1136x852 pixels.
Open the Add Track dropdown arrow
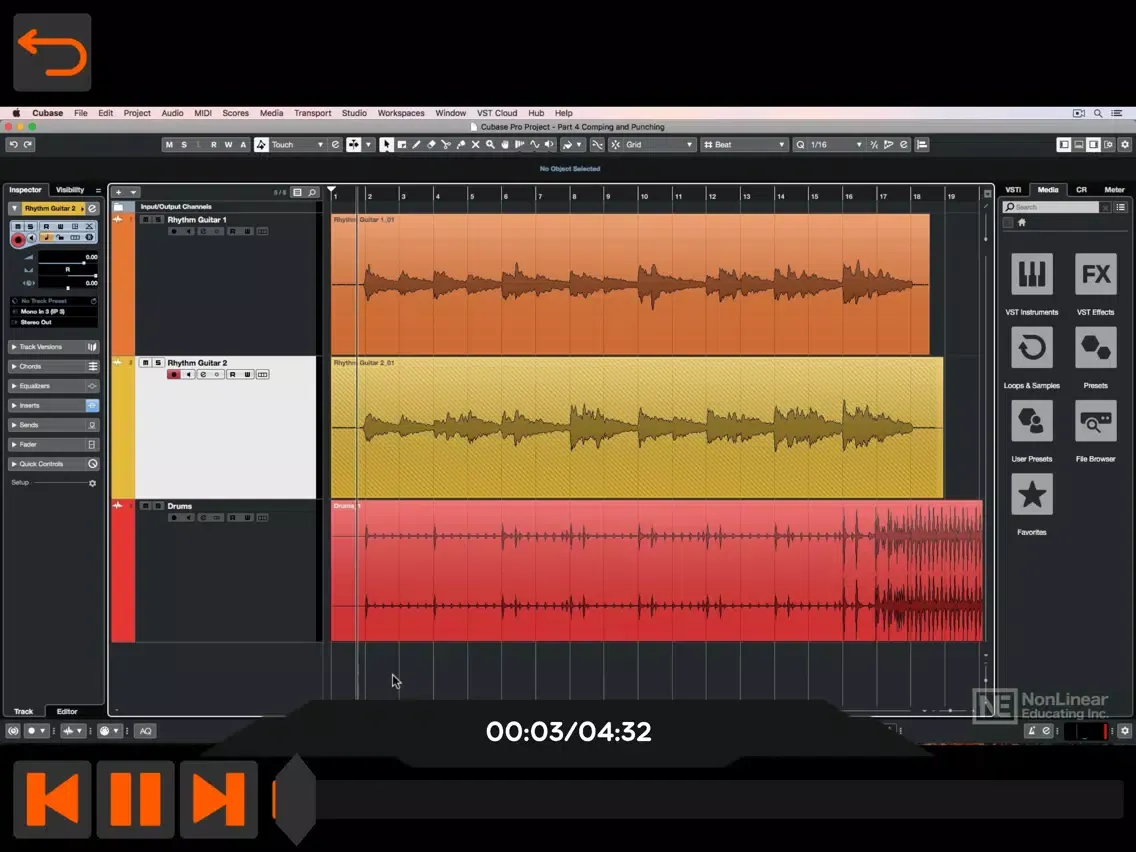click(133, 192)
